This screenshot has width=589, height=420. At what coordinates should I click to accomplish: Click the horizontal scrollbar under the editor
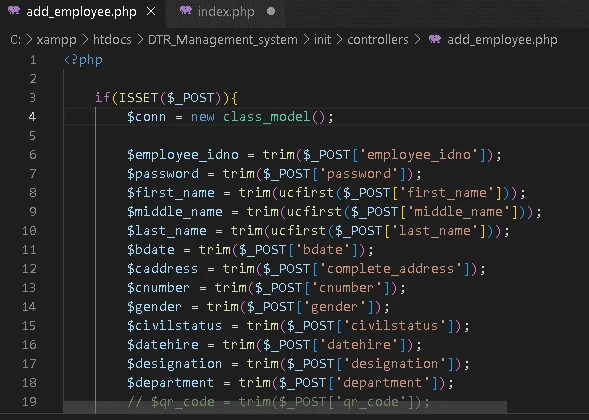285,407
